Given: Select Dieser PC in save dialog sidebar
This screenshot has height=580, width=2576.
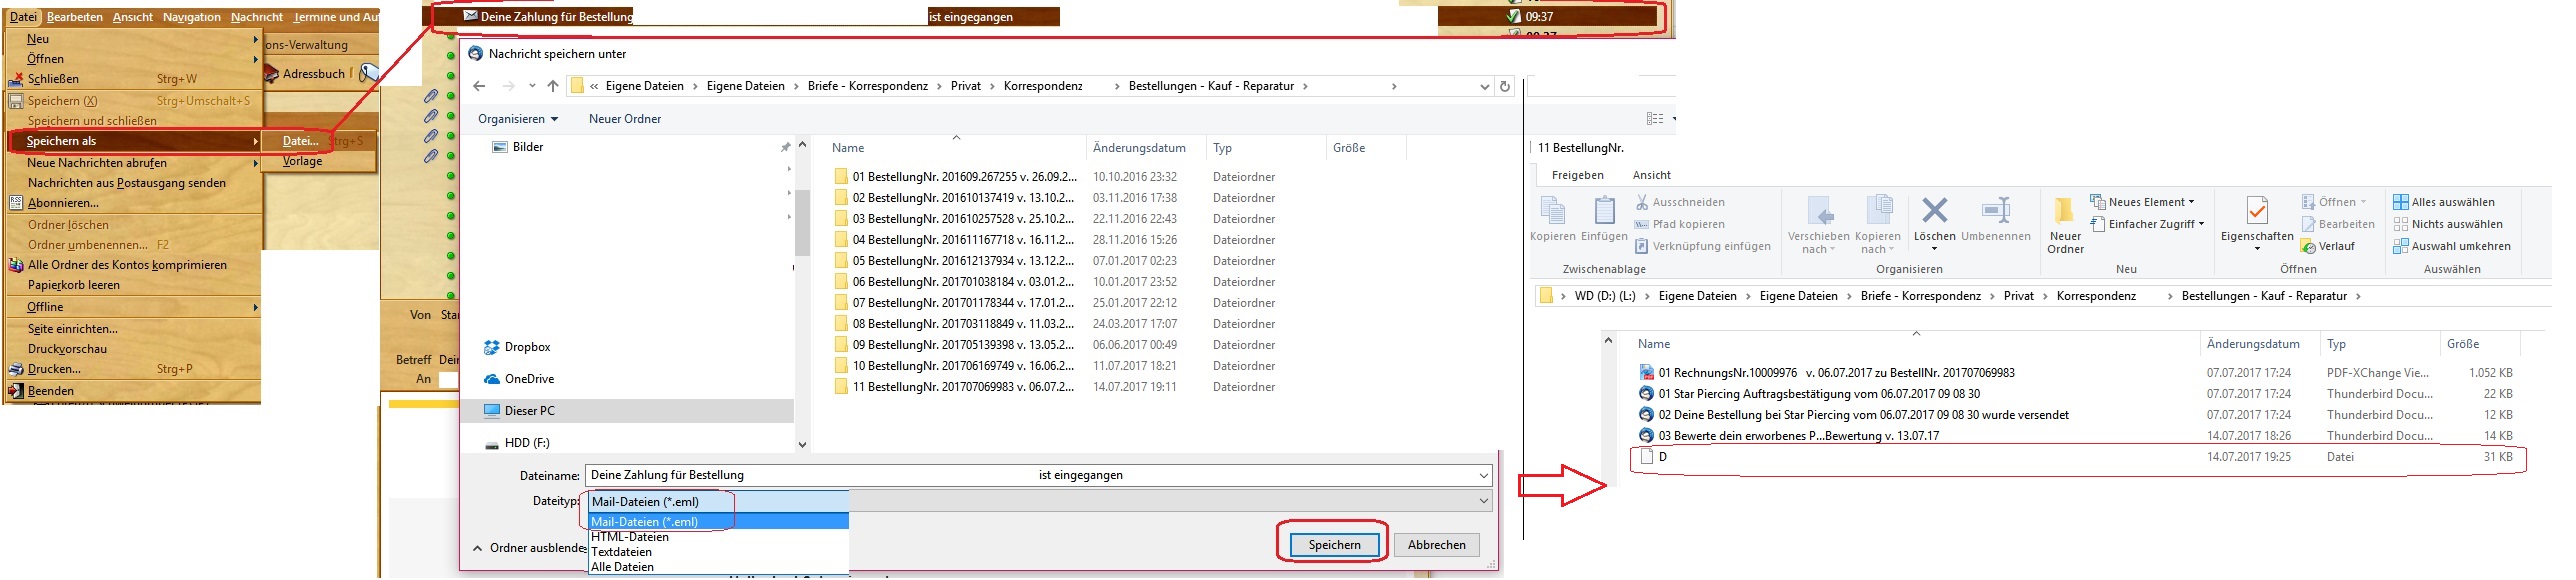Looking at the screenshot, I should (x=520, y=411).
